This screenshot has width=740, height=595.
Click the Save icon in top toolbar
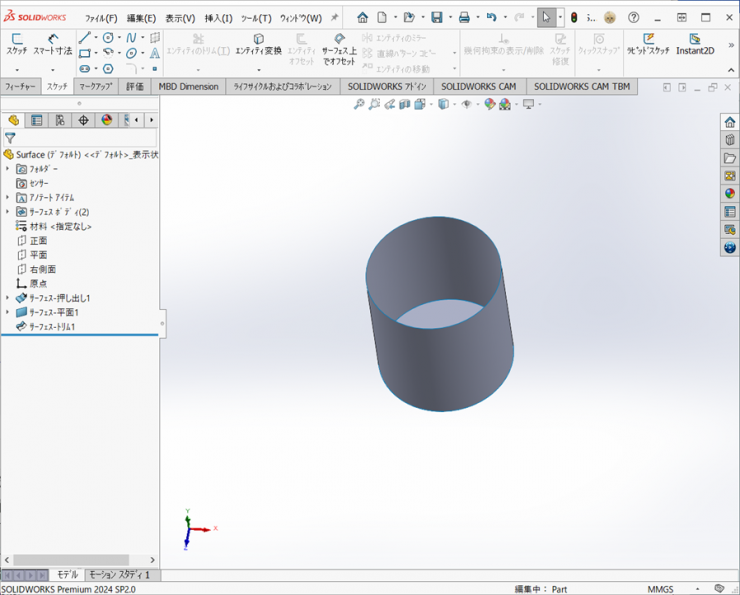click(x=437, y=18)
